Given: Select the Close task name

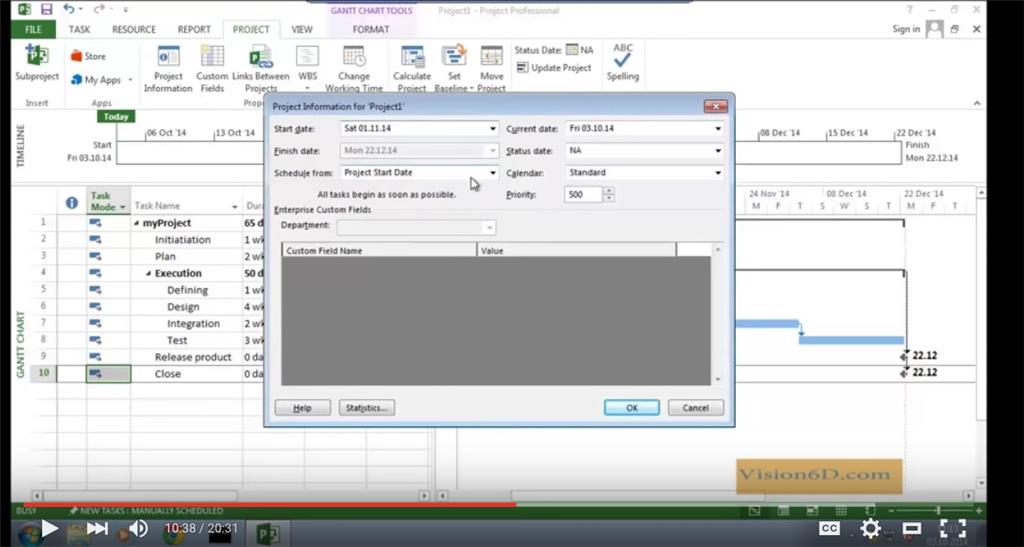Looking at the screenshot, I should (x=168, y=374).
